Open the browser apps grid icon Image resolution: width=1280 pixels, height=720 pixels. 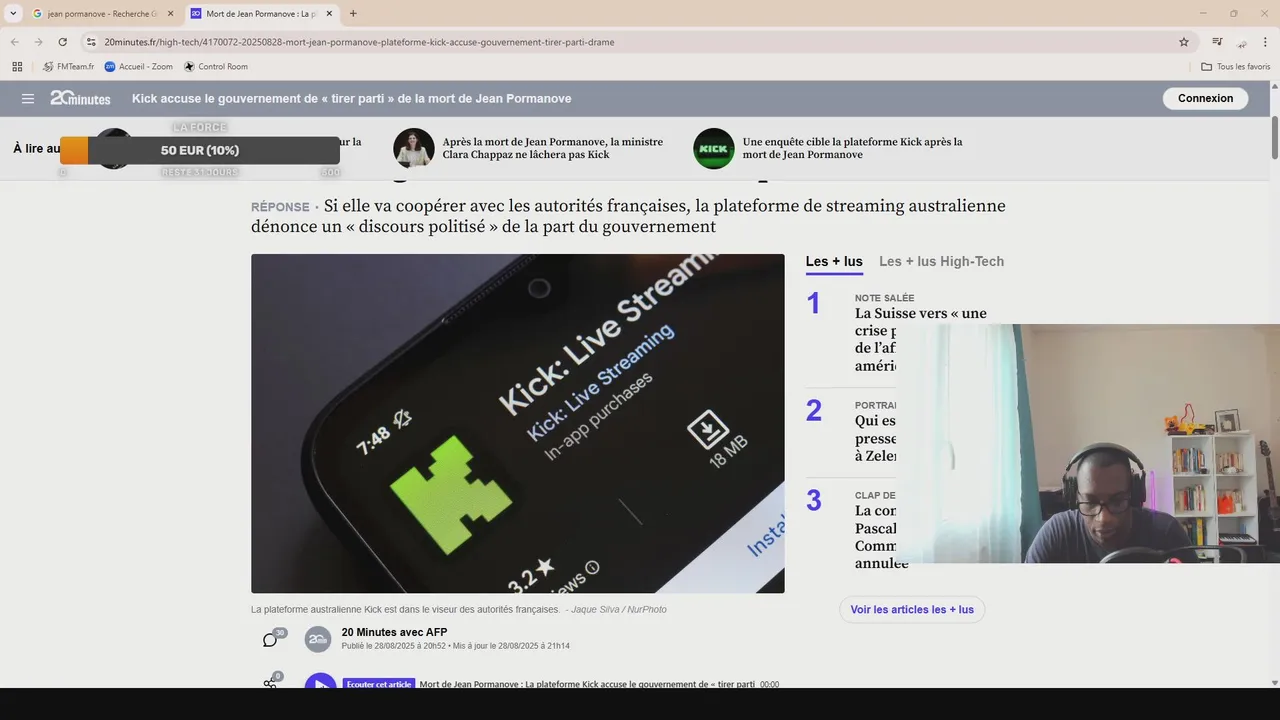click(x=17, y=67)
